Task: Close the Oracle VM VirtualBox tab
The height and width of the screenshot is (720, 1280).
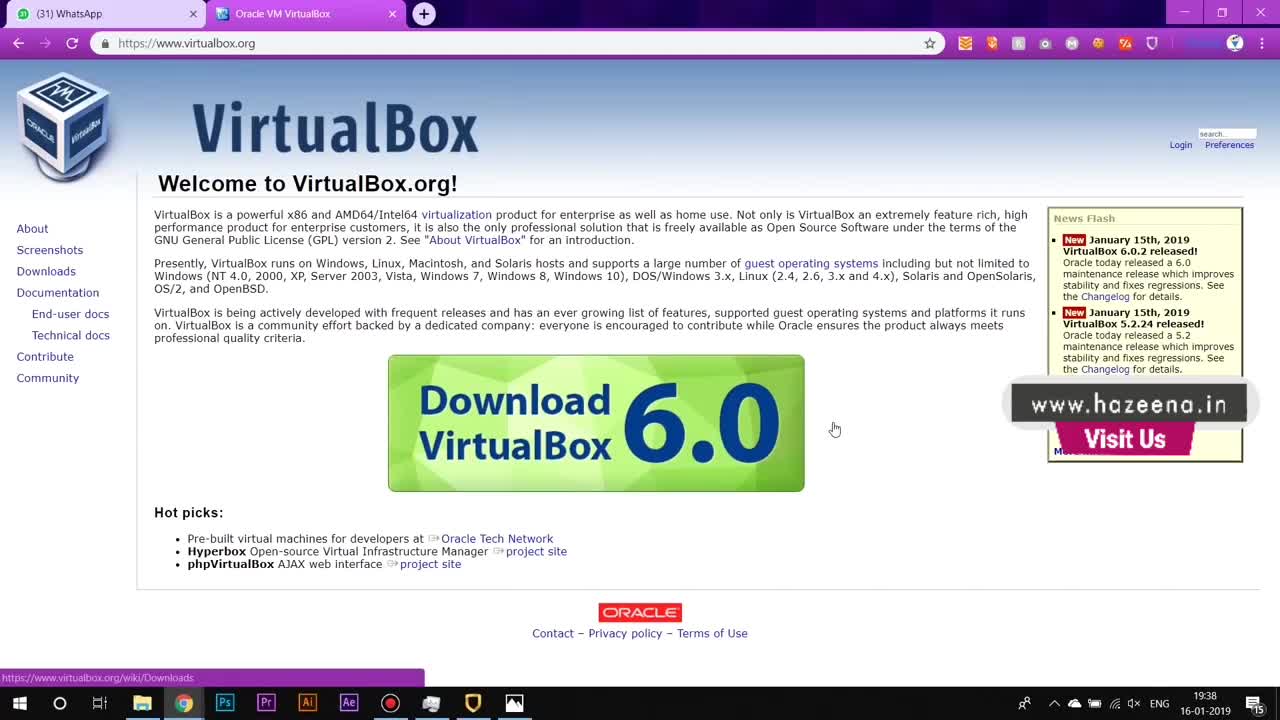Action: pos(392,14)
